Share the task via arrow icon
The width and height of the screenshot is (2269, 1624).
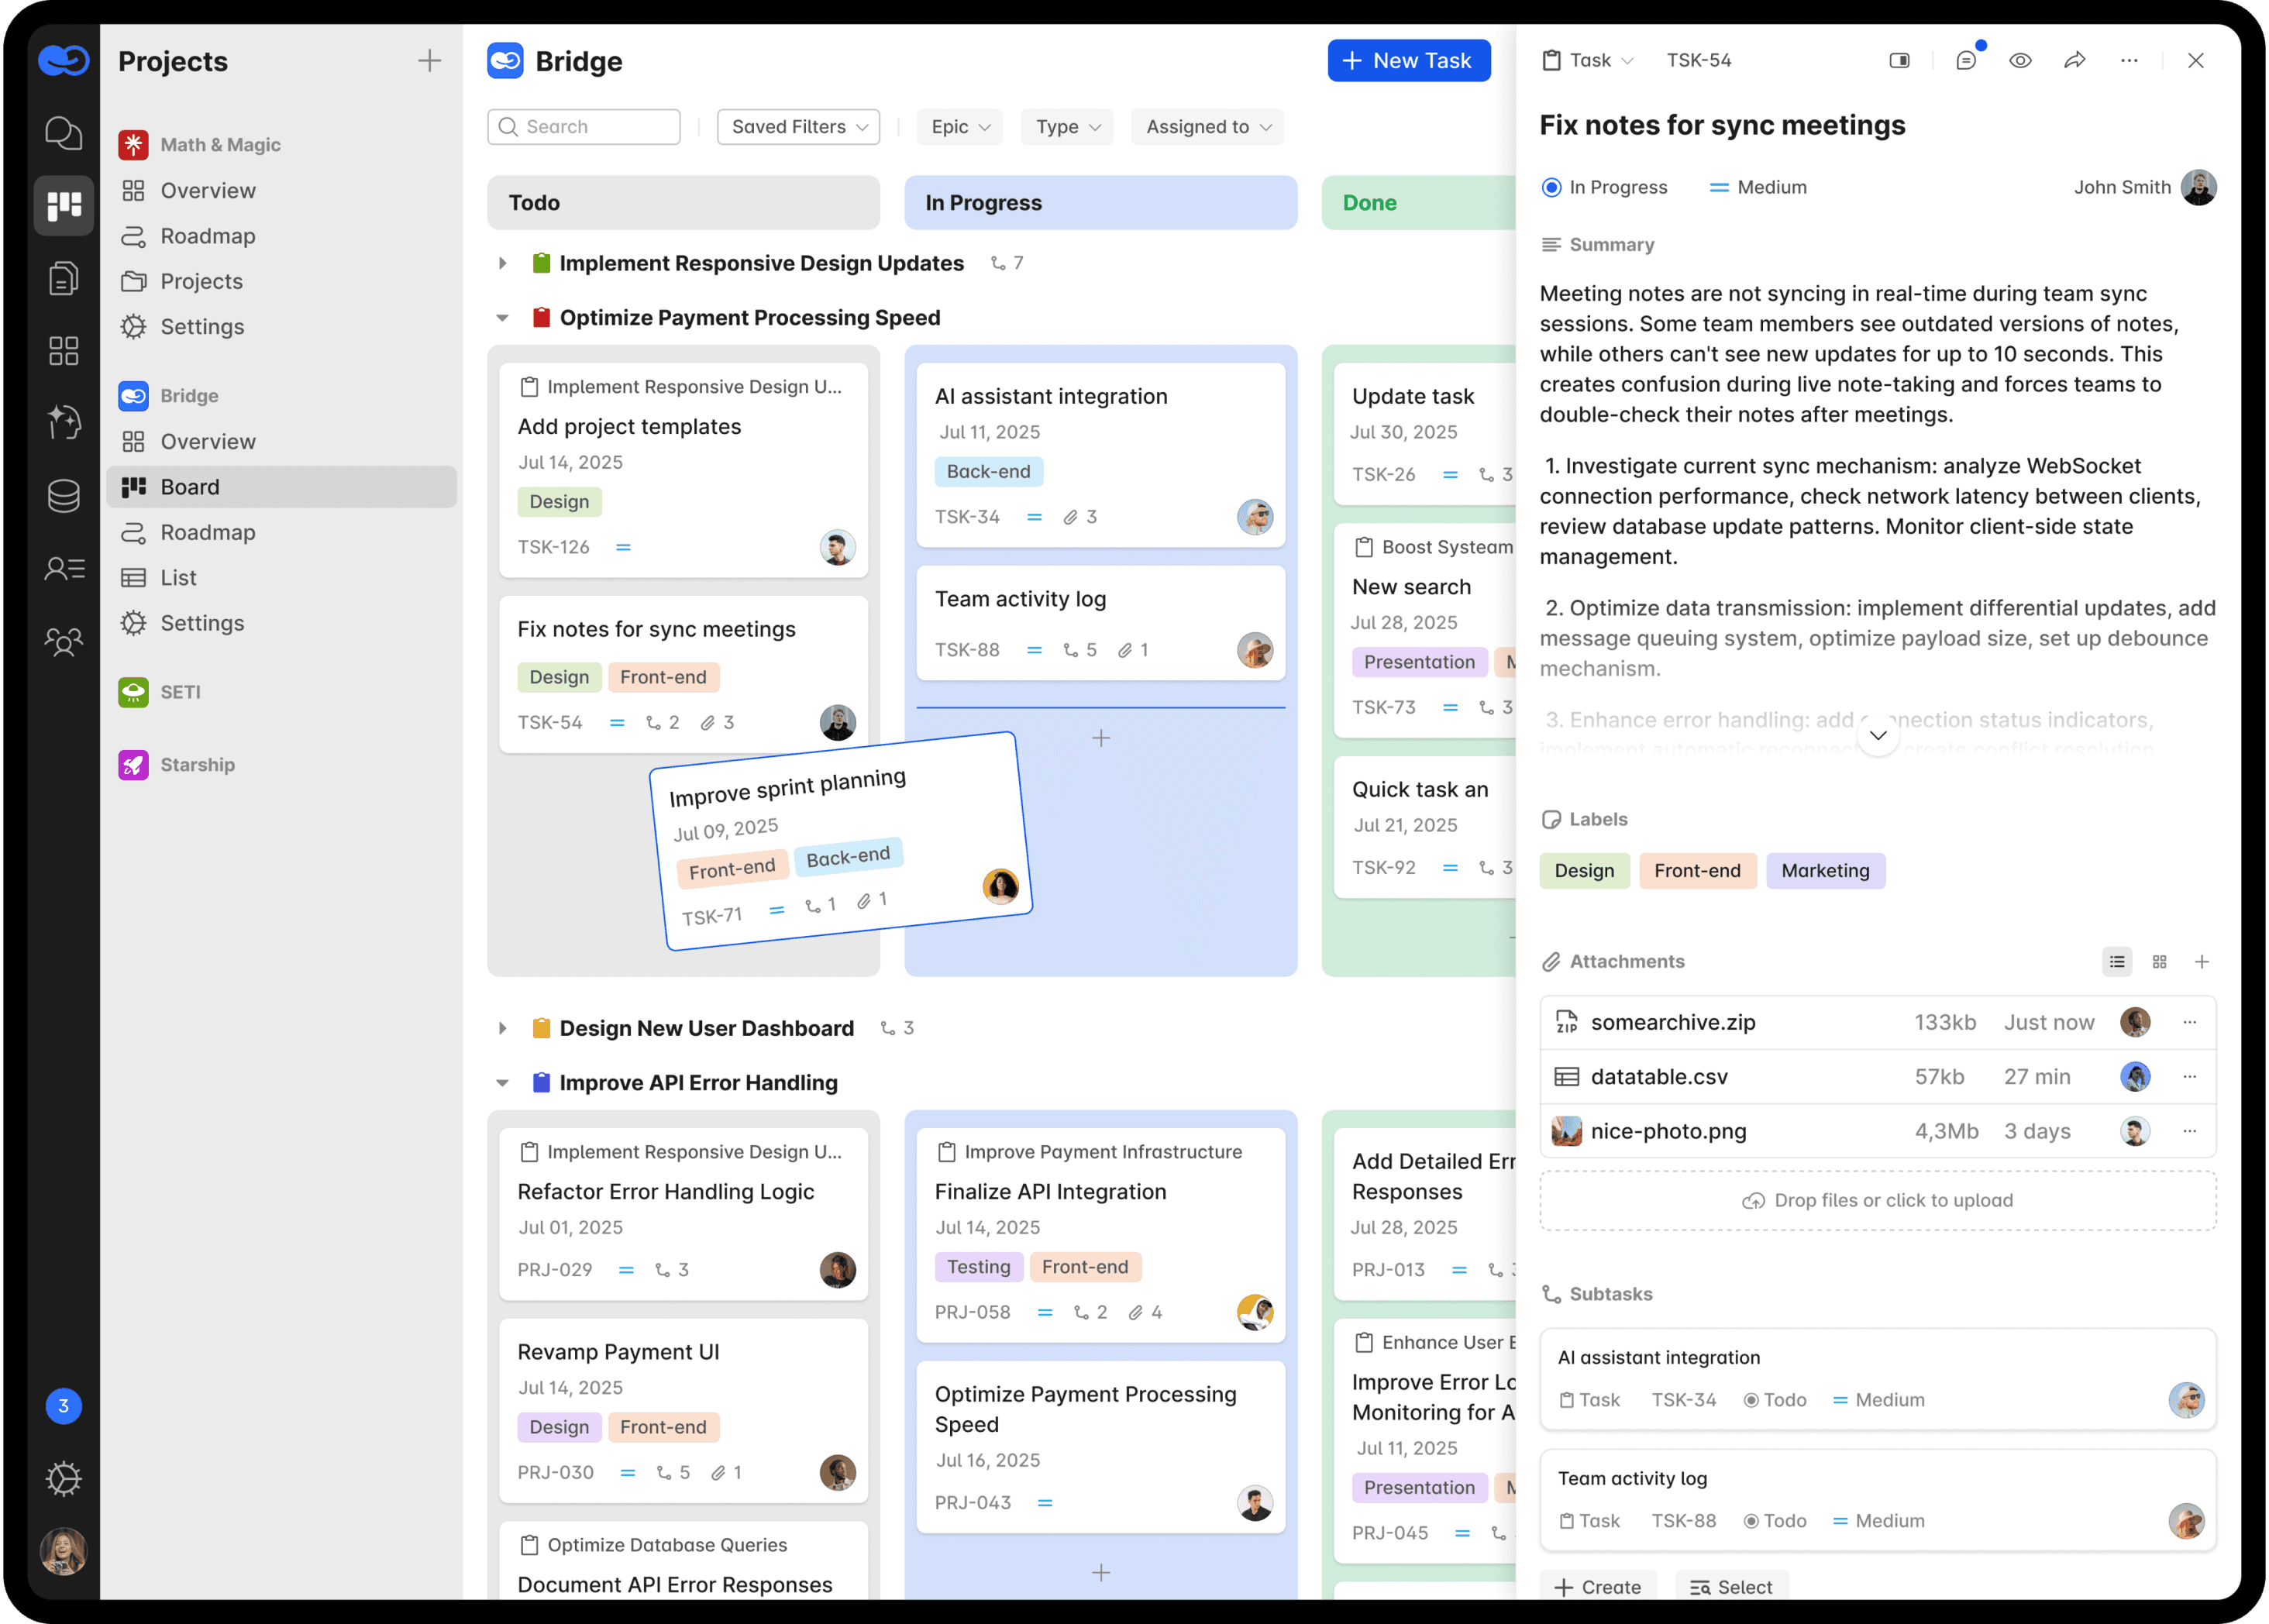[2075, 60]
